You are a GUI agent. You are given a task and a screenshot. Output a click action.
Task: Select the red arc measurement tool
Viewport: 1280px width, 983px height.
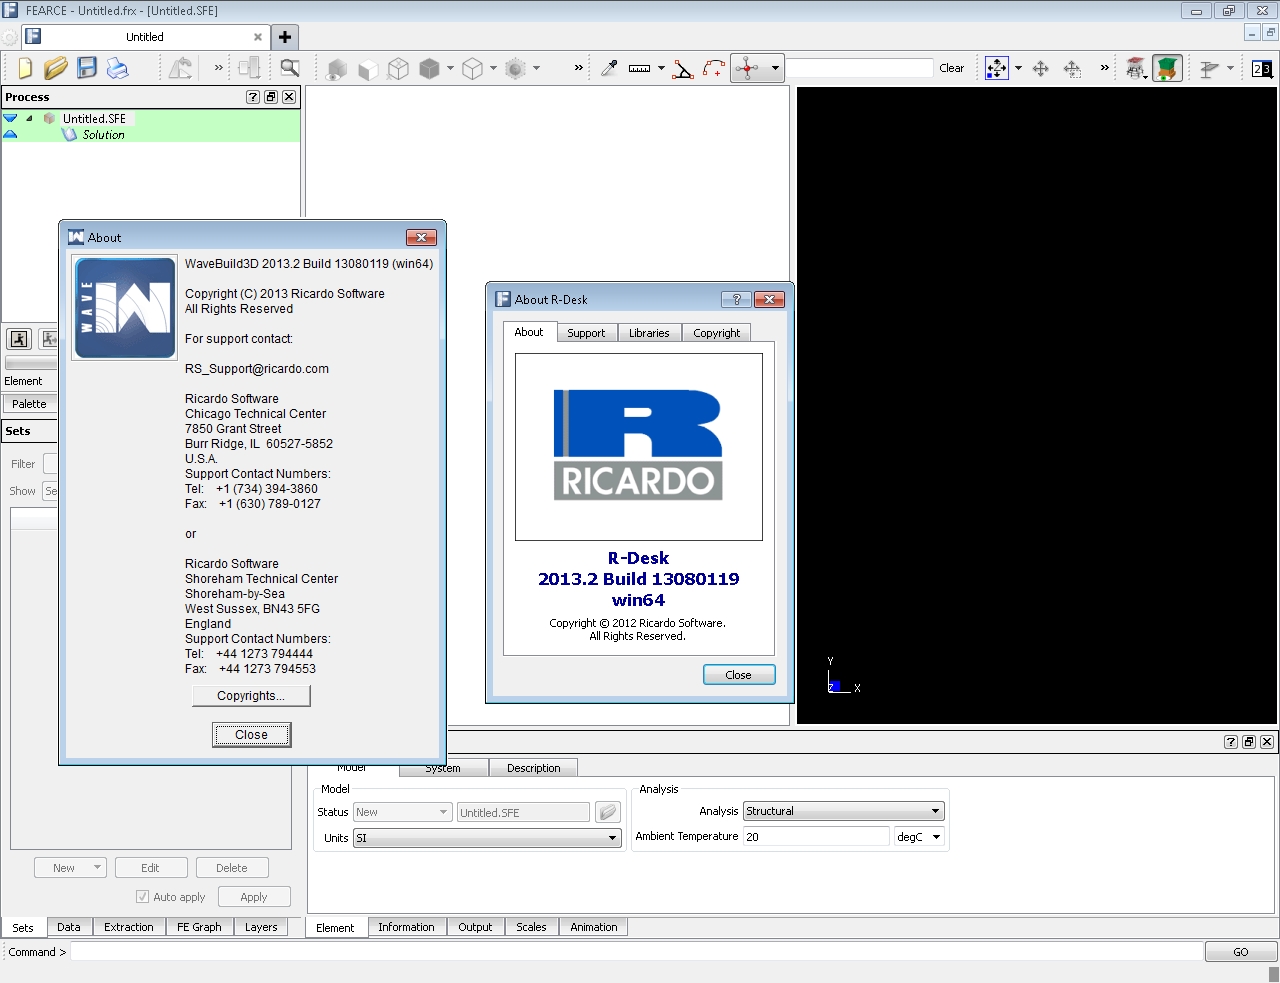(714, 68)
